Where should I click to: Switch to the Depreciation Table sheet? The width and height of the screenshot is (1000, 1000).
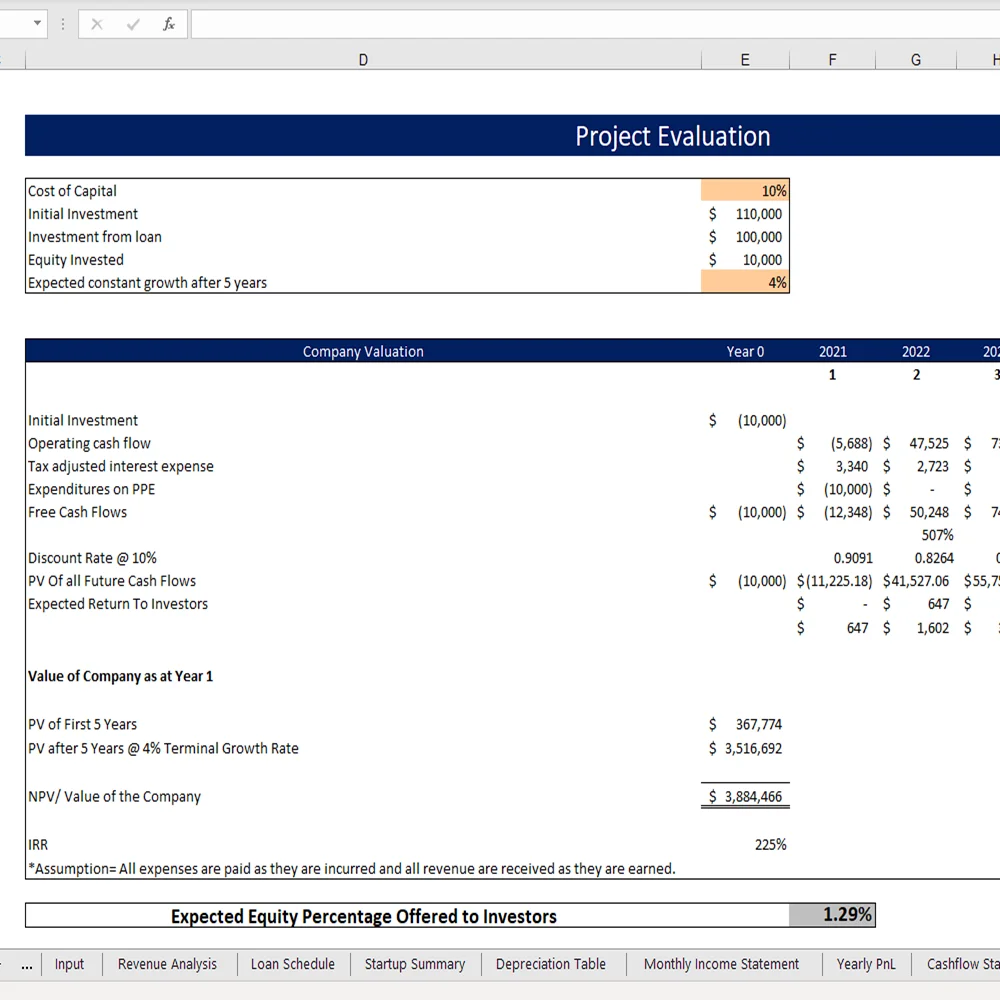[x=550, y=964]
